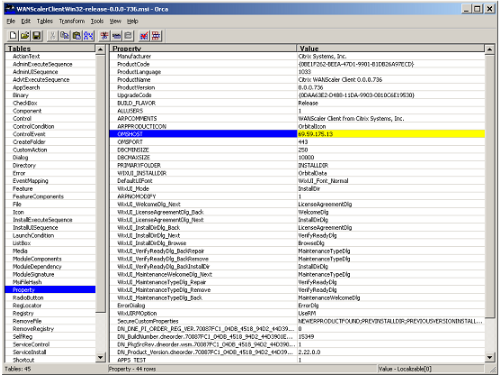Select the ProductName property row
The width and height of the screenshot is (500, 381).
(x=297, y=80)
